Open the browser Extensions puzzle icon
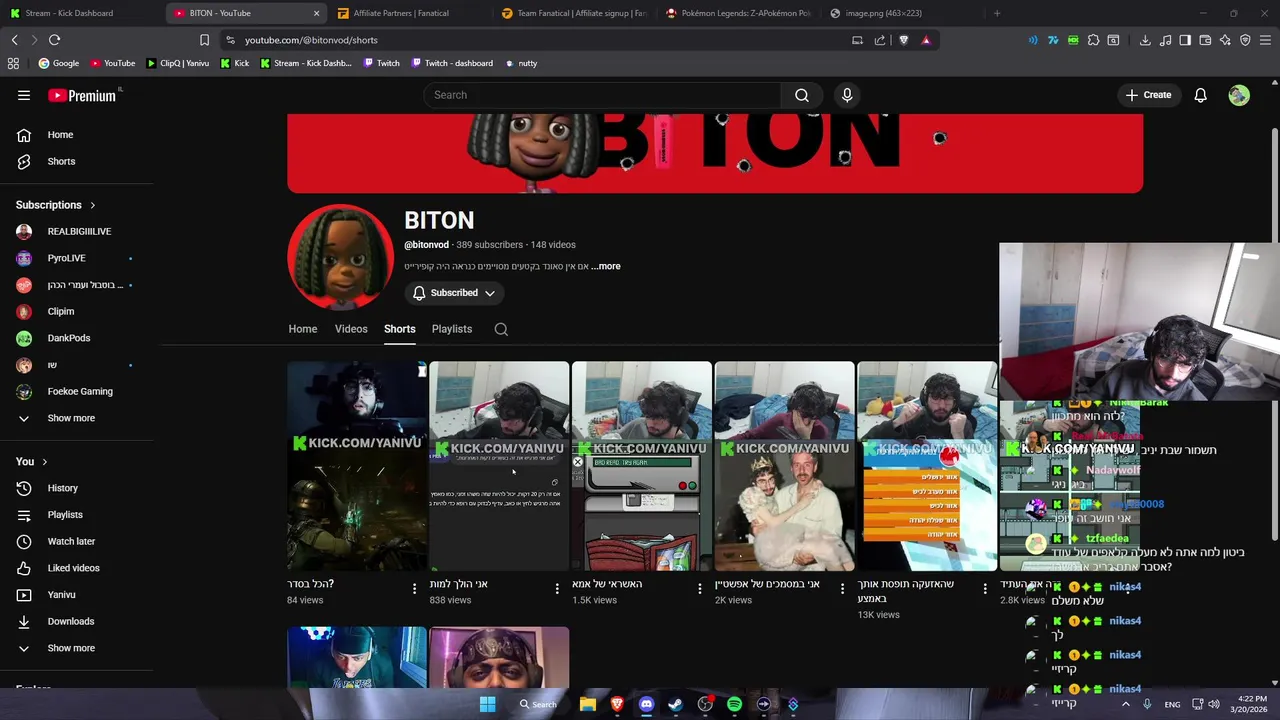The image size is (1280, 720). tap(1093, 40)
